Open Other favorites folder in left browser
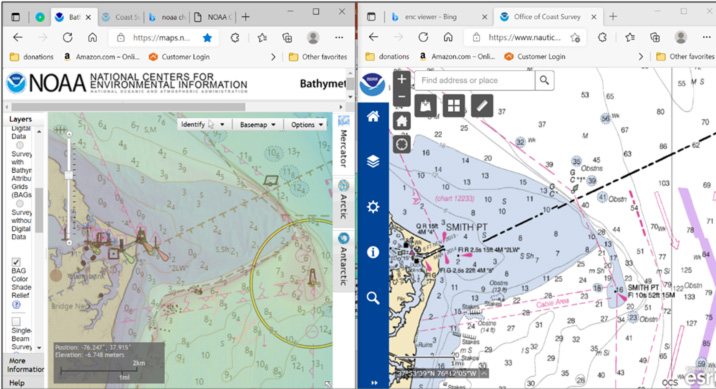This screenshot has width=716, height=389. 318,57
